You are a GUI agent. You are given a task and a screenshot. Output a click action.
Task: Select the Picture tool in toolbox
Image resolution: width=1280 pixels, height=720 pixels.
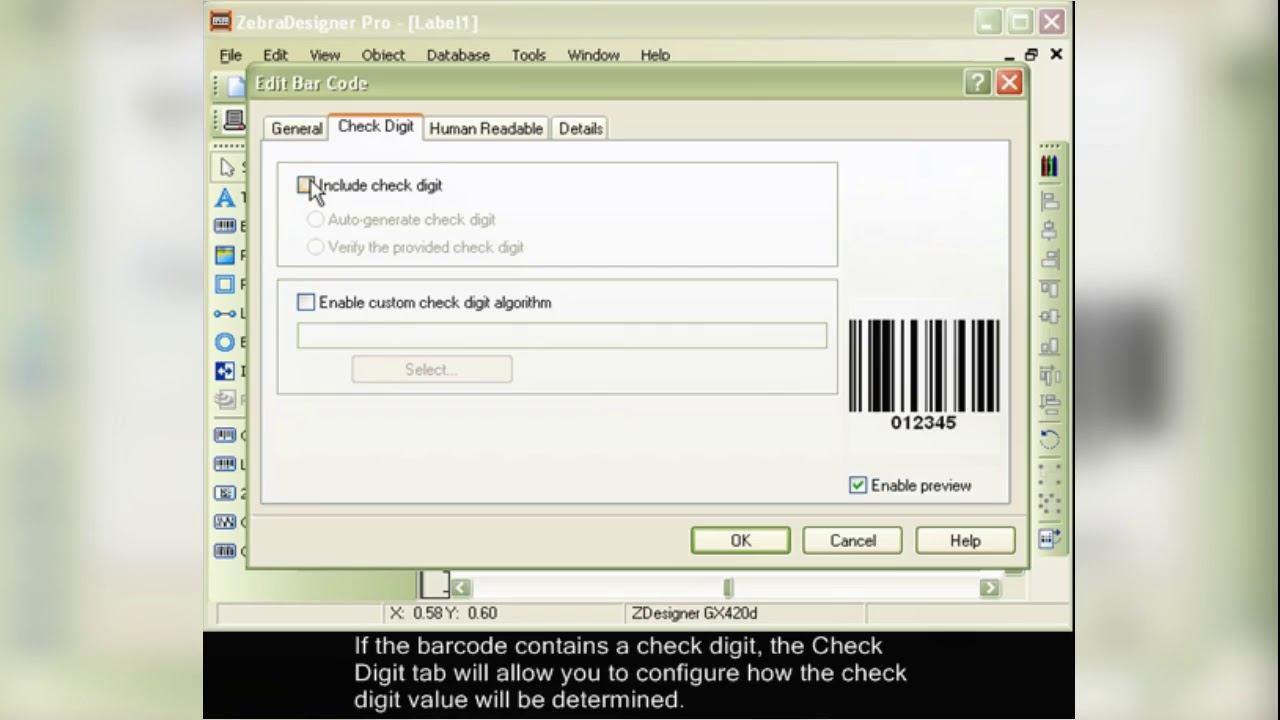tap(225, 256)
